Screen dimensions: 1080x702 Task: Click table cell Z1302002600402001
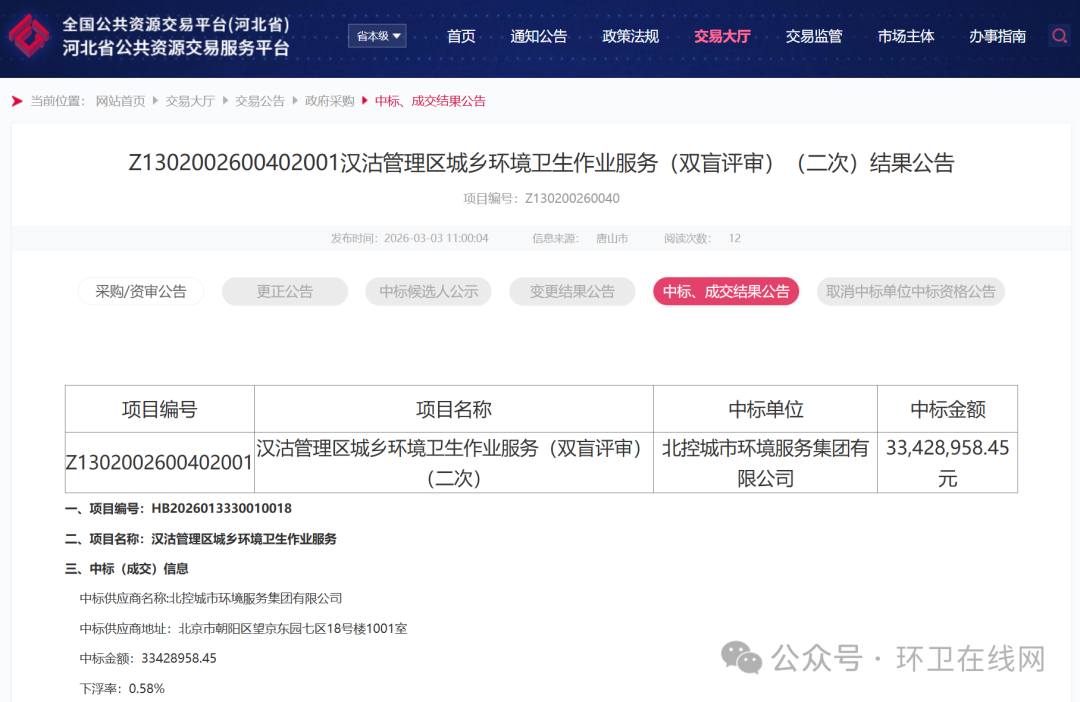[159, 463]
